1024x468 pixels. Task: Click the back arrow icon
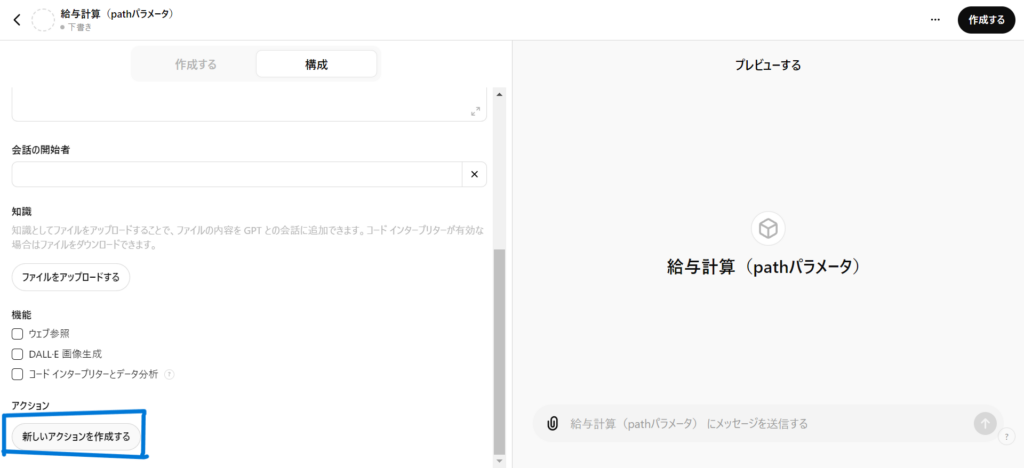(17, 20)
